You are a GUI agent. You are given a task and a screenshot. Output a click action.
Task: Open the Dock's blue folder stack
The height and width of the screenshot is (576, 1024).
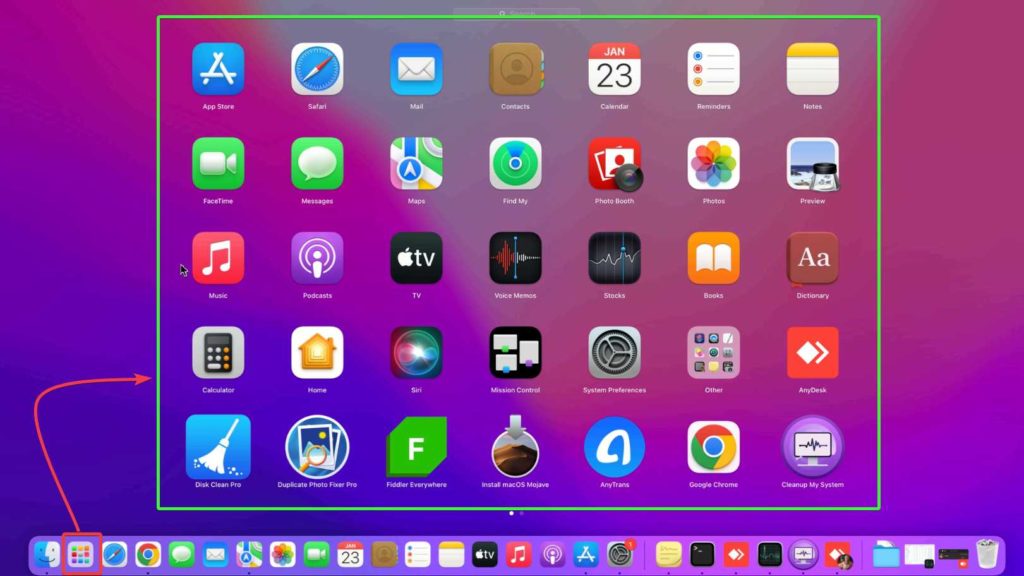[886, 555]
